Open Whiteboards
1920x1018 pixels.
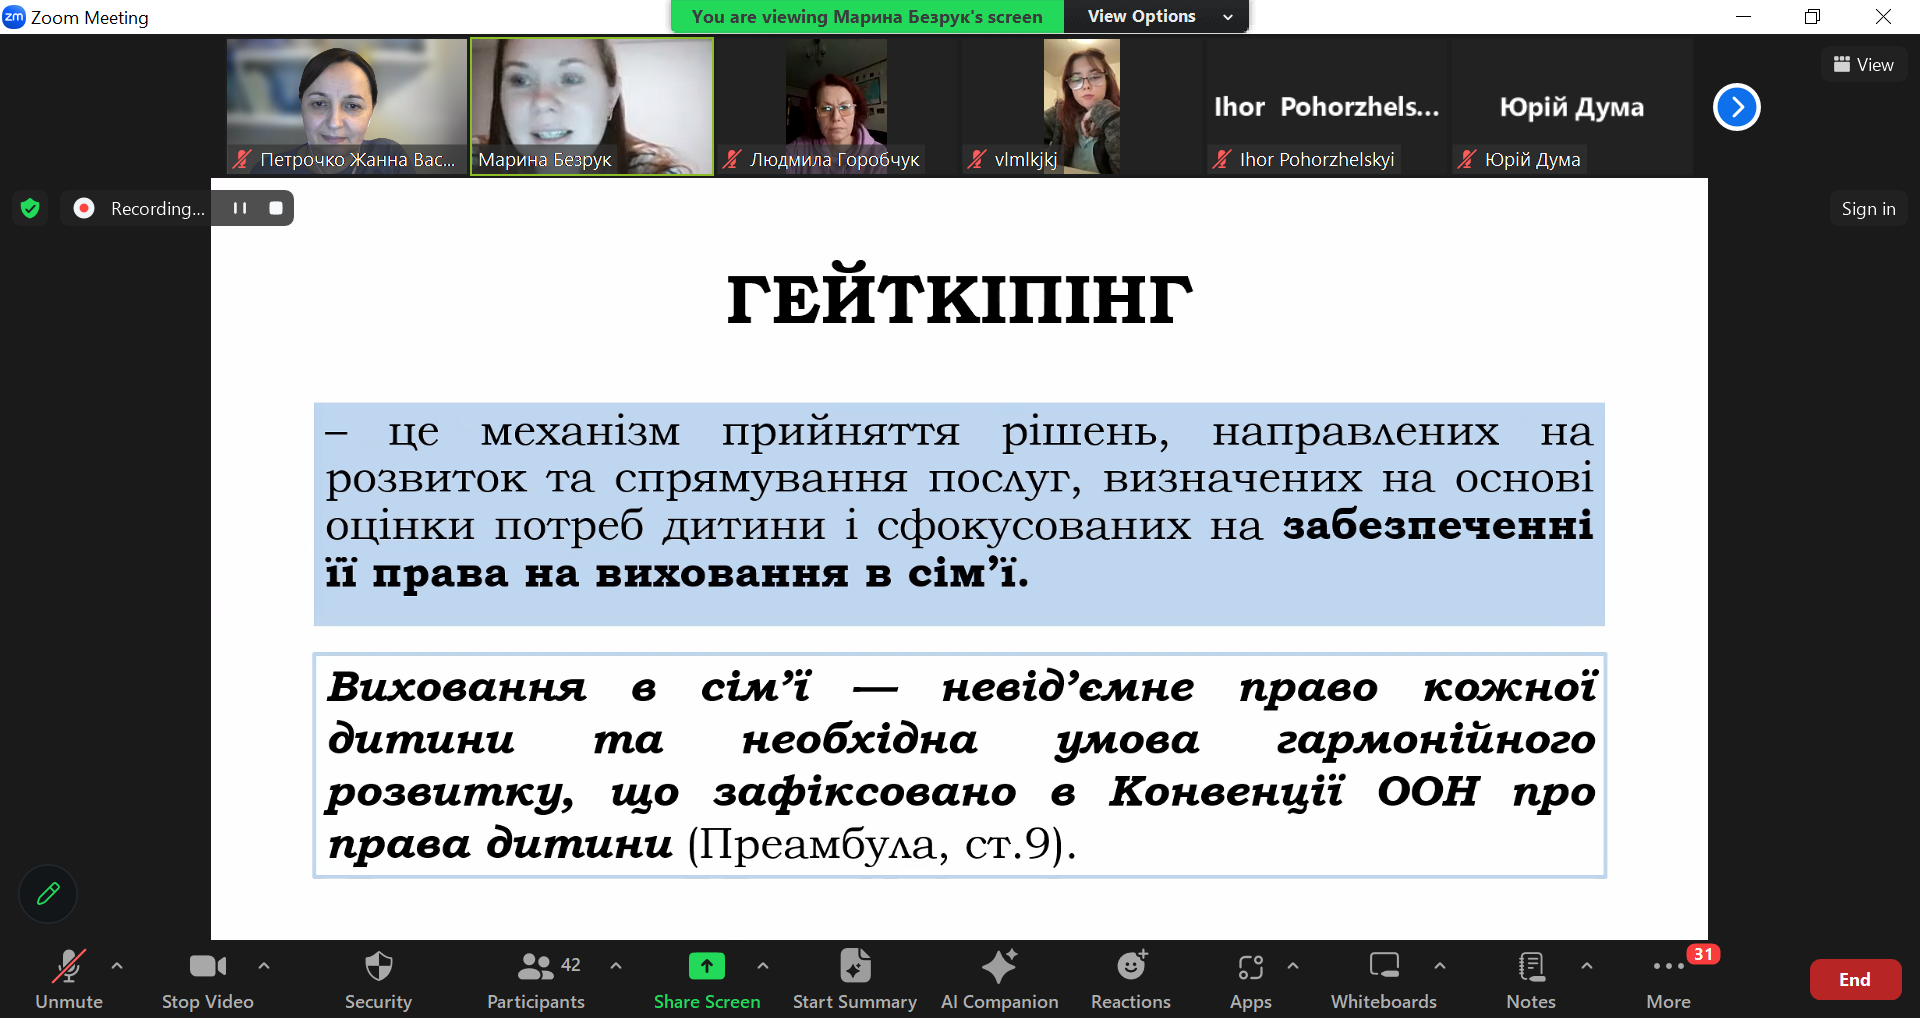pyautogui.click(x=1383, y=979)
